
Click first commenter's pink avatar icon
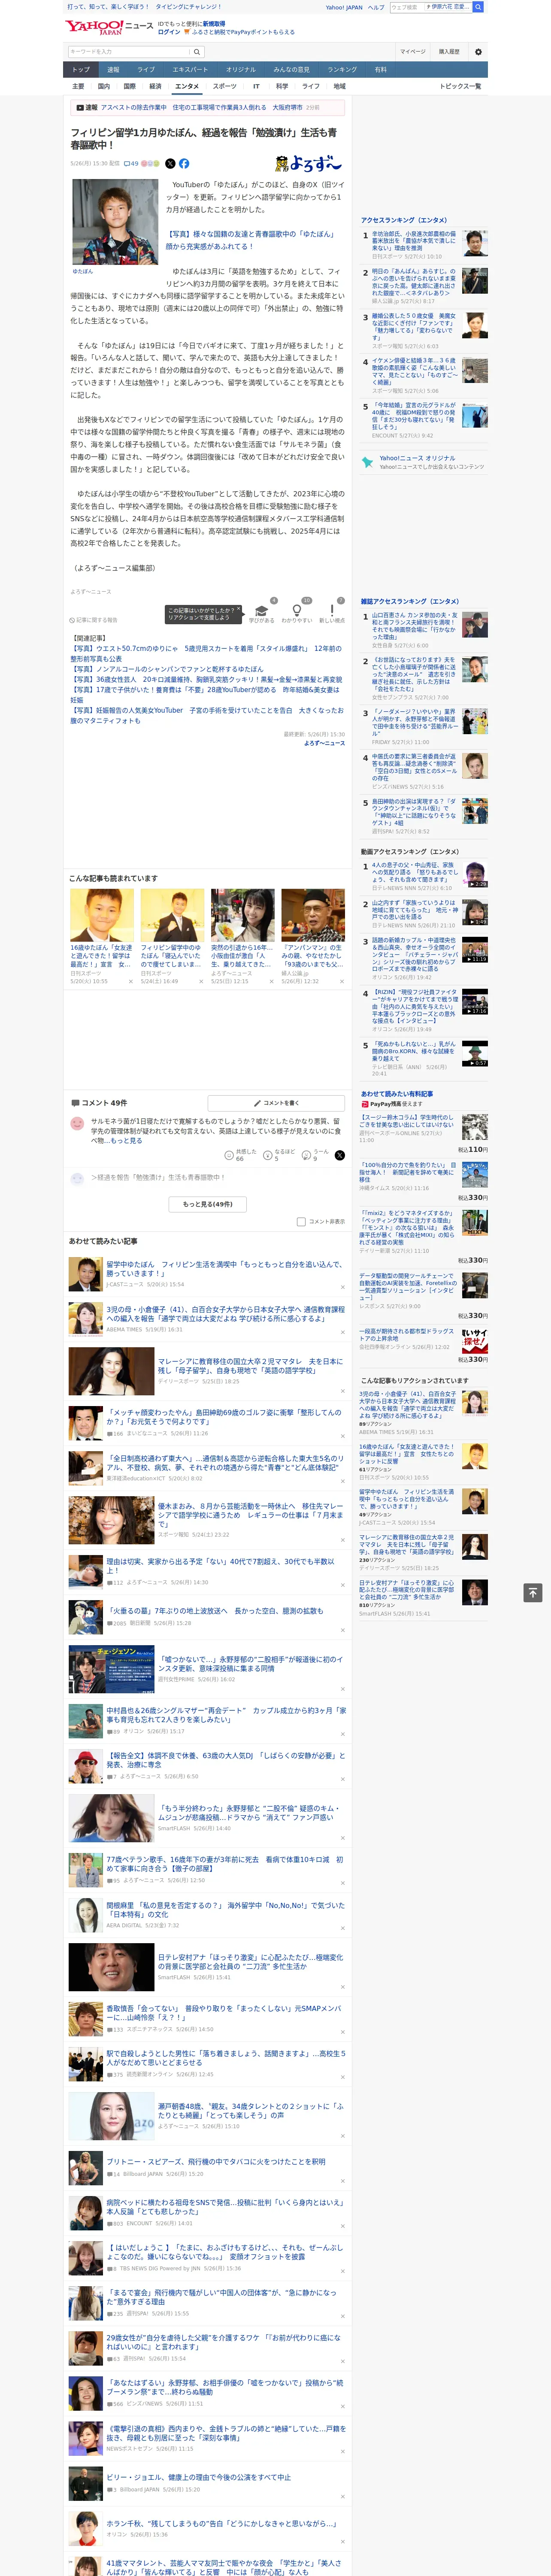[x=77, y=1123]
